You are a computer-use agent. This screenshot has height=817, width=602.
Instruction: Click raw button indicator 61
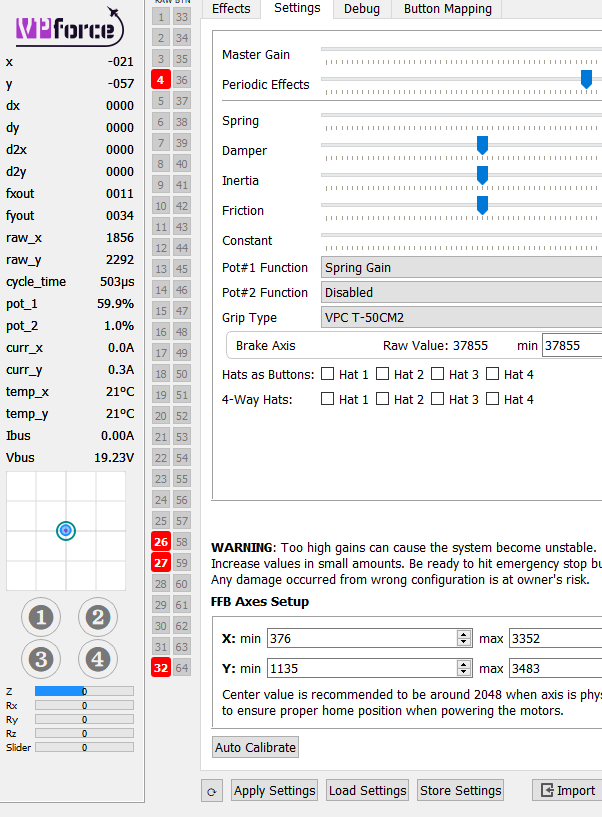182,605
